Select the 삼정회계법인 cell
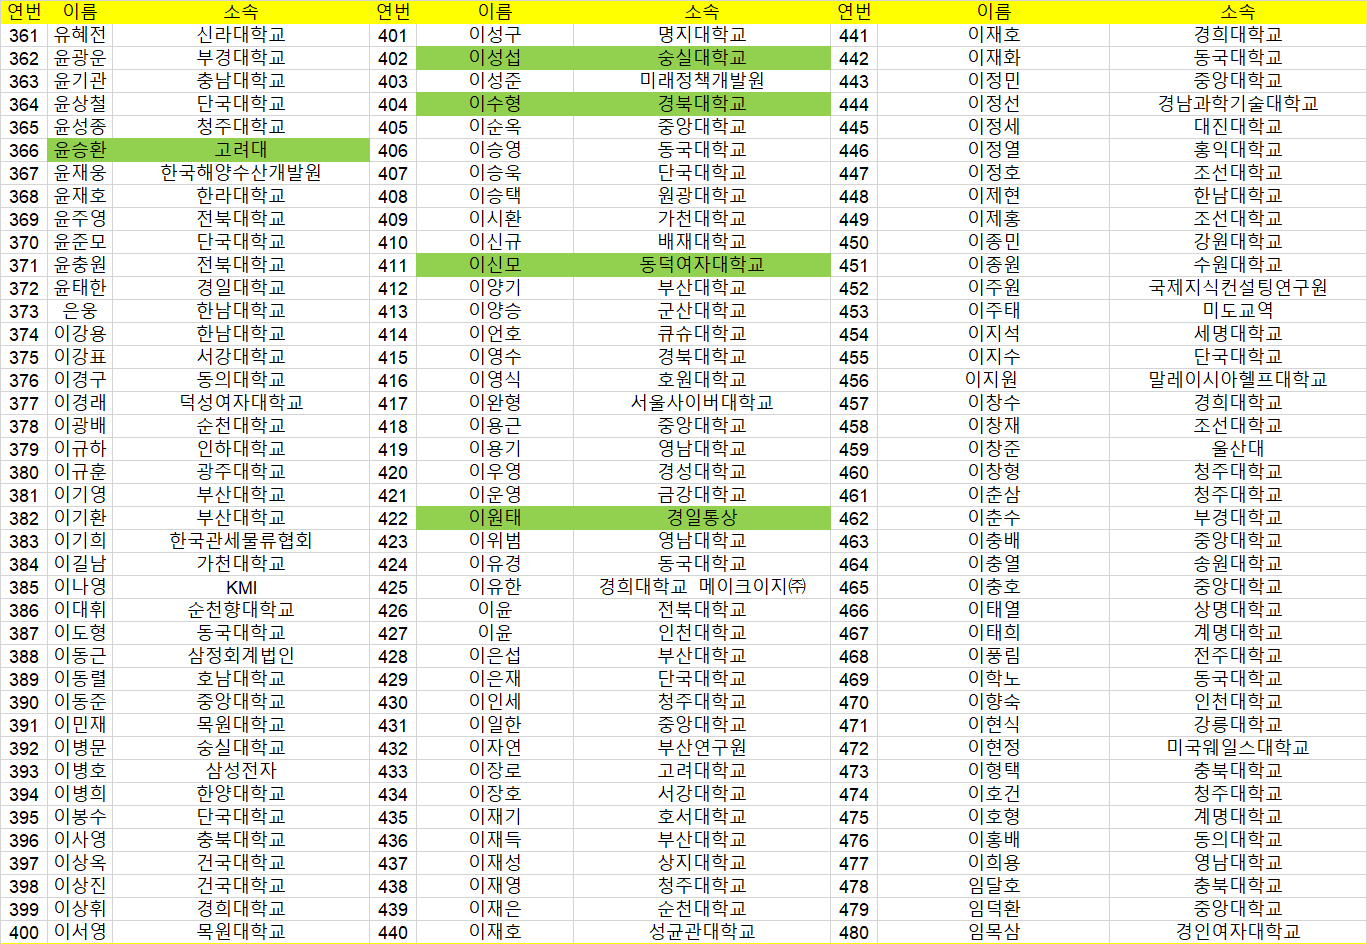 tap(240, 656)
